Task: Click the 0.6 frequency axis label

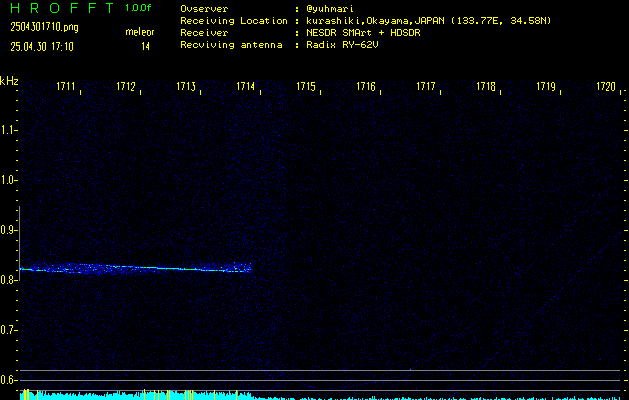Action: coord(7,380)
